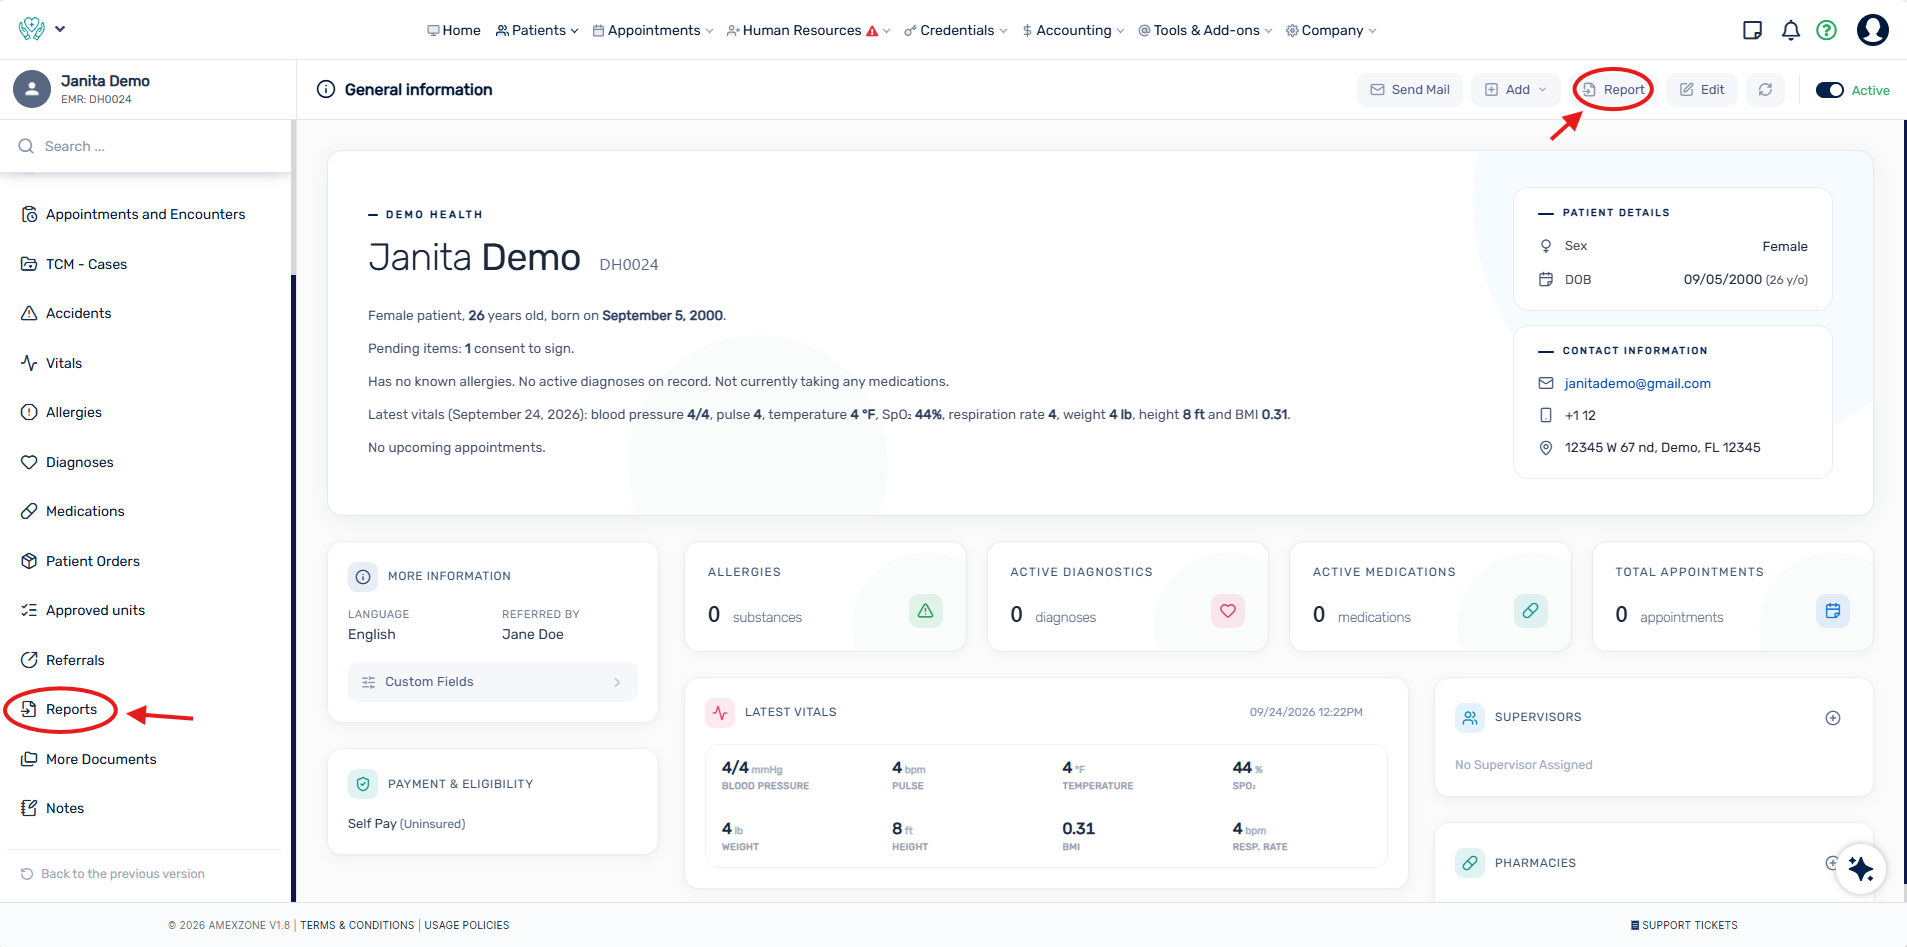The image size is (1907, 947).
Task: Click the Report button
Action: tap(1613, 90)
